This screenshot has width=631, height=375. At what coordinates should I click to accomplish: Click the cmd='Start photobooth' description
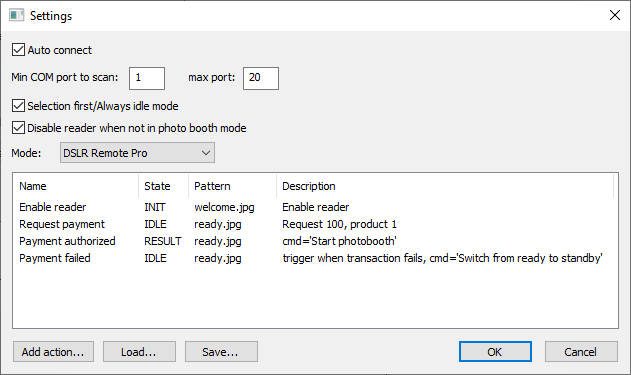[x=339, y=241]
